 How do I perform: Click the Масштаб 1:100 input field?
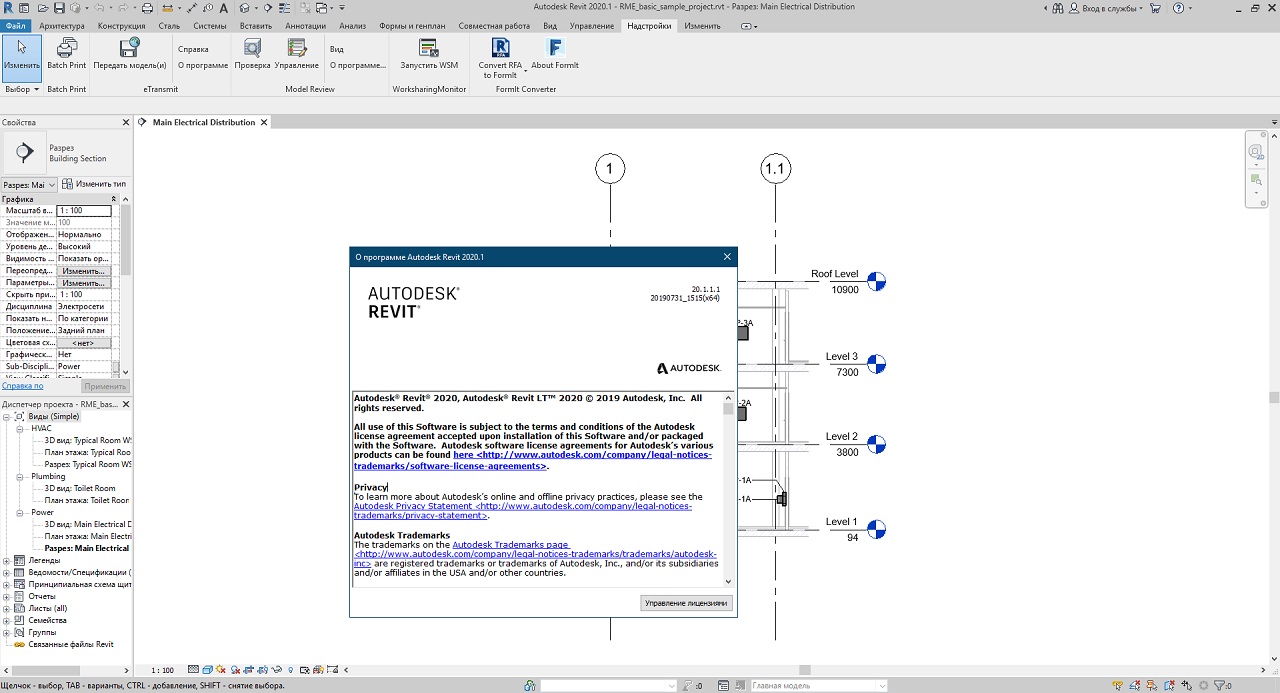(x=84, y=211)
